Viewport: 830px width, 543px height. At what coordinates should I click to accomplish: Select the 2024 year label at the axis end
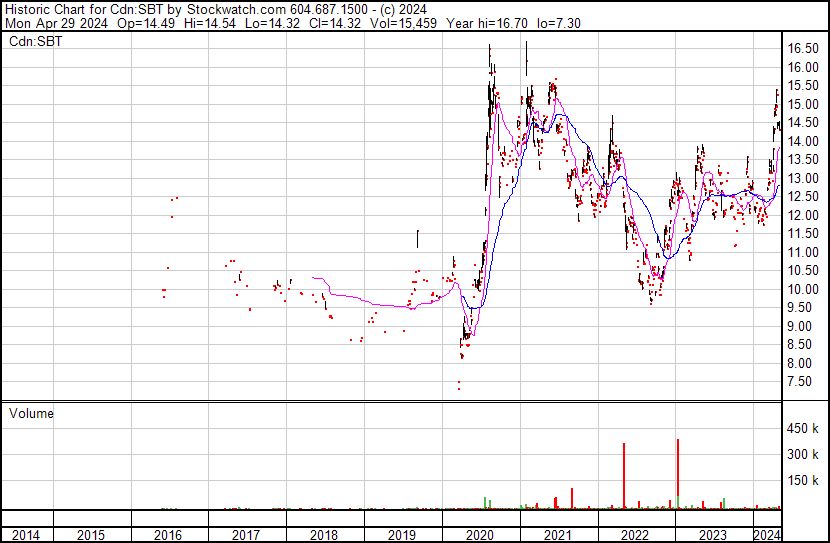[x=767, y=535]
